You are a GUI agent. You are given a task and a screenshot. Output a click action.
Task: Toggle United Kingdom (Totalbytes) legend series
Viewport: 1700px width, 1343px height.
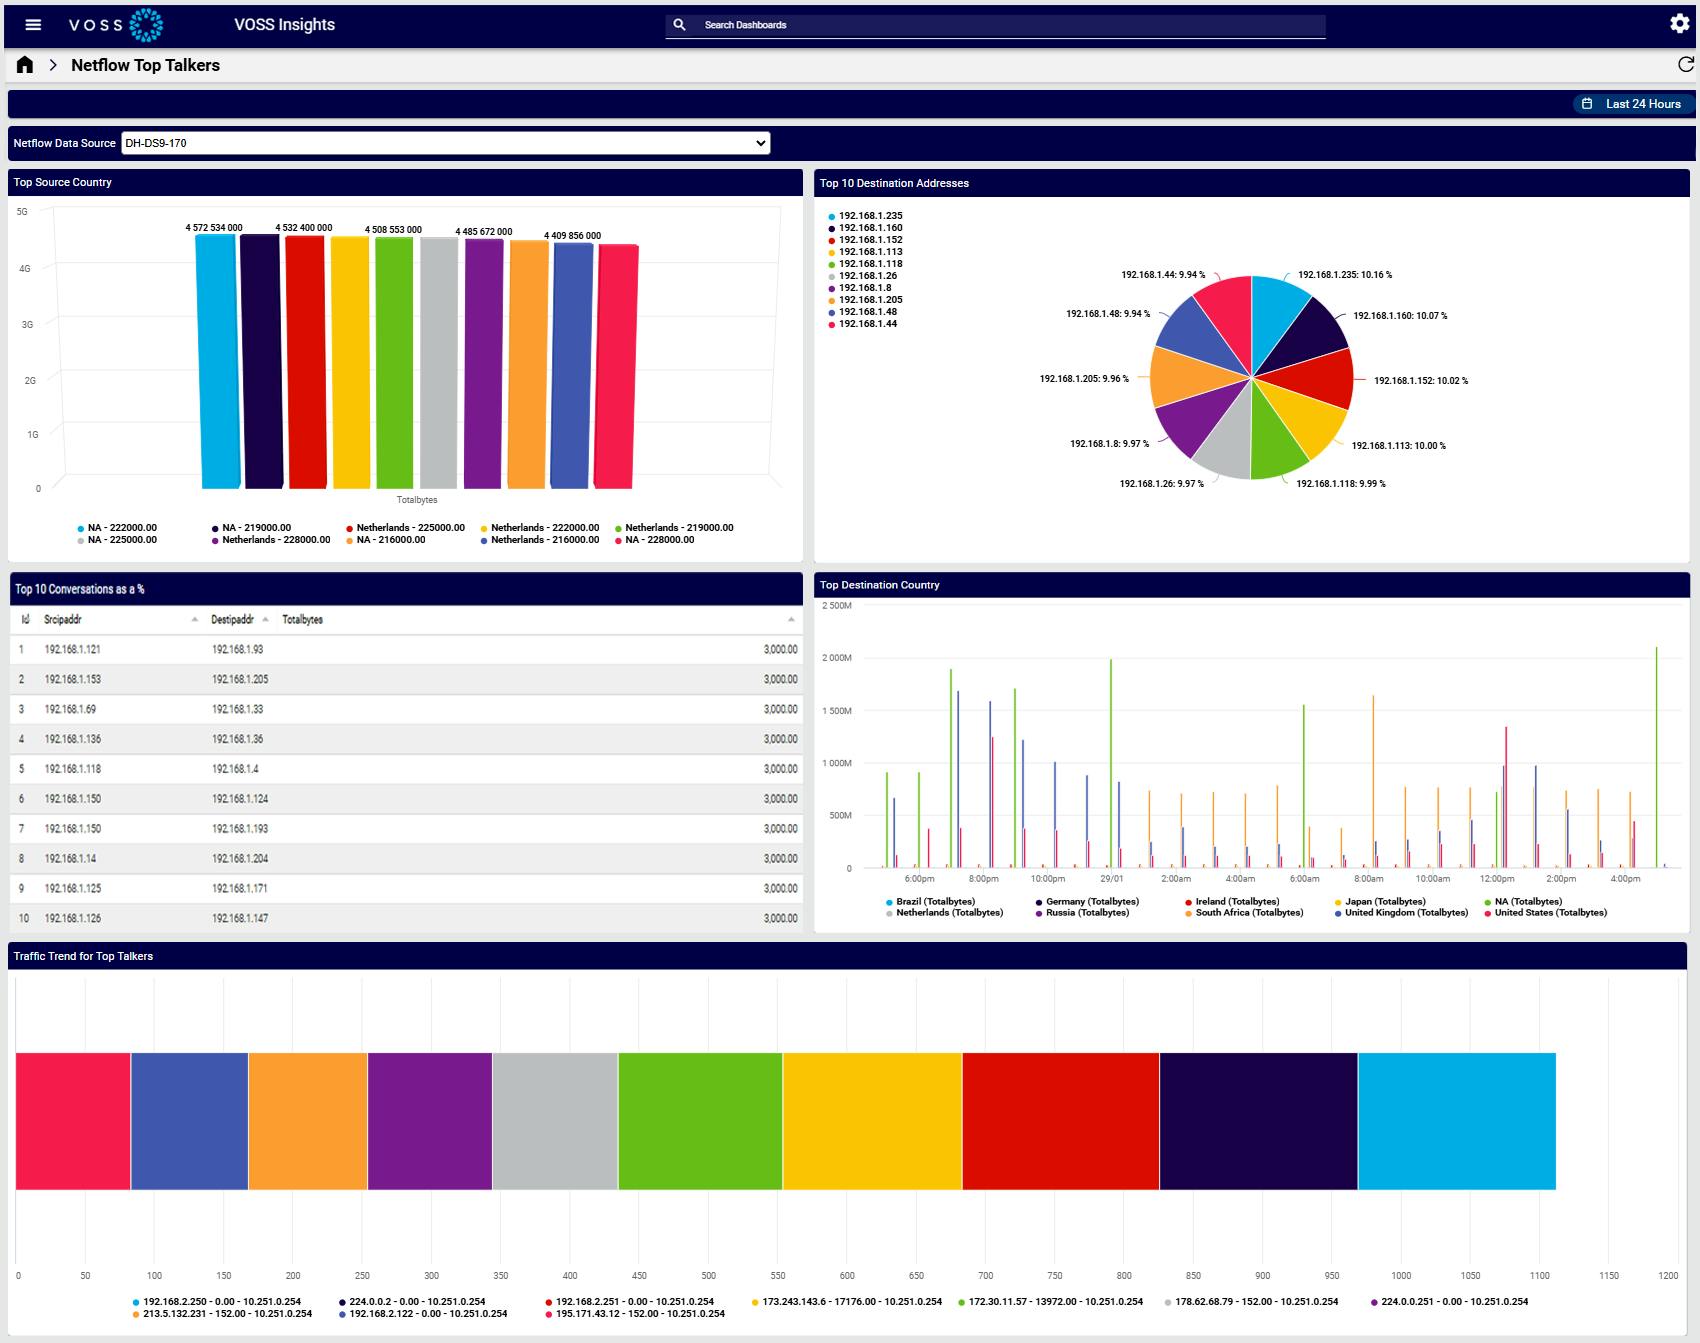pos(1401,913)
